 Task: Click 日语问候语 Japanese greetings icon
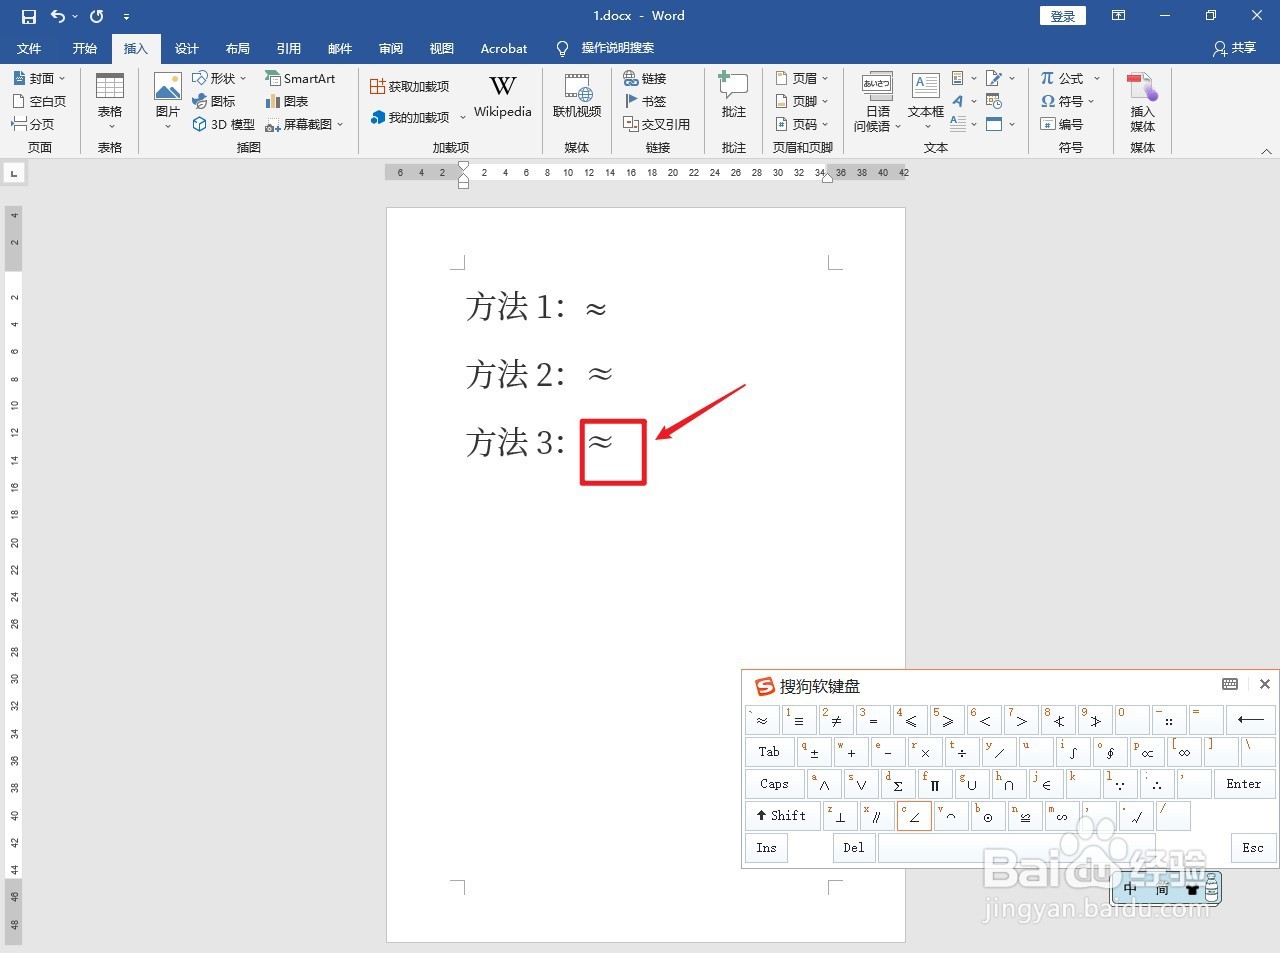point(877,101)
